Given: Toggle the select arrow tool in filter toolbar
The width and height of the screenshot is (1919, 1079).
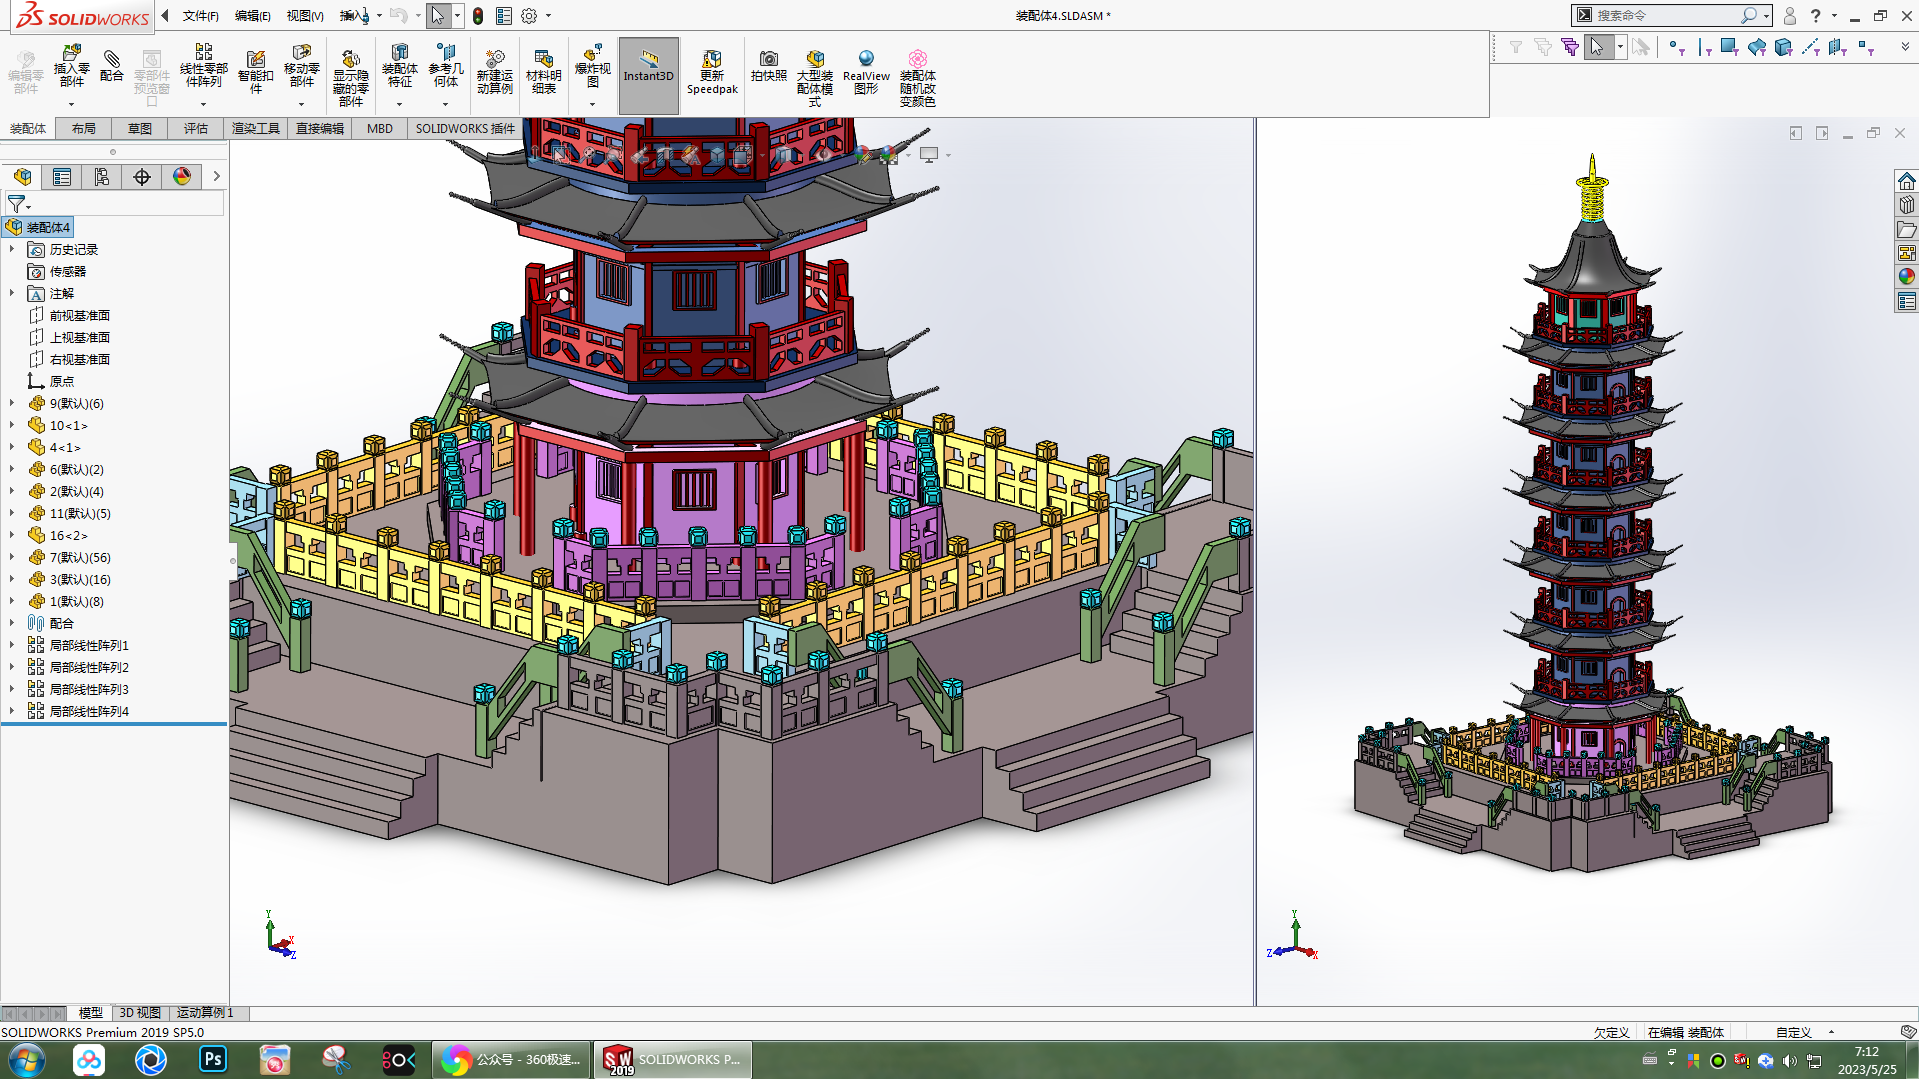Looking at the screenshot, I should pos(1597,47).
